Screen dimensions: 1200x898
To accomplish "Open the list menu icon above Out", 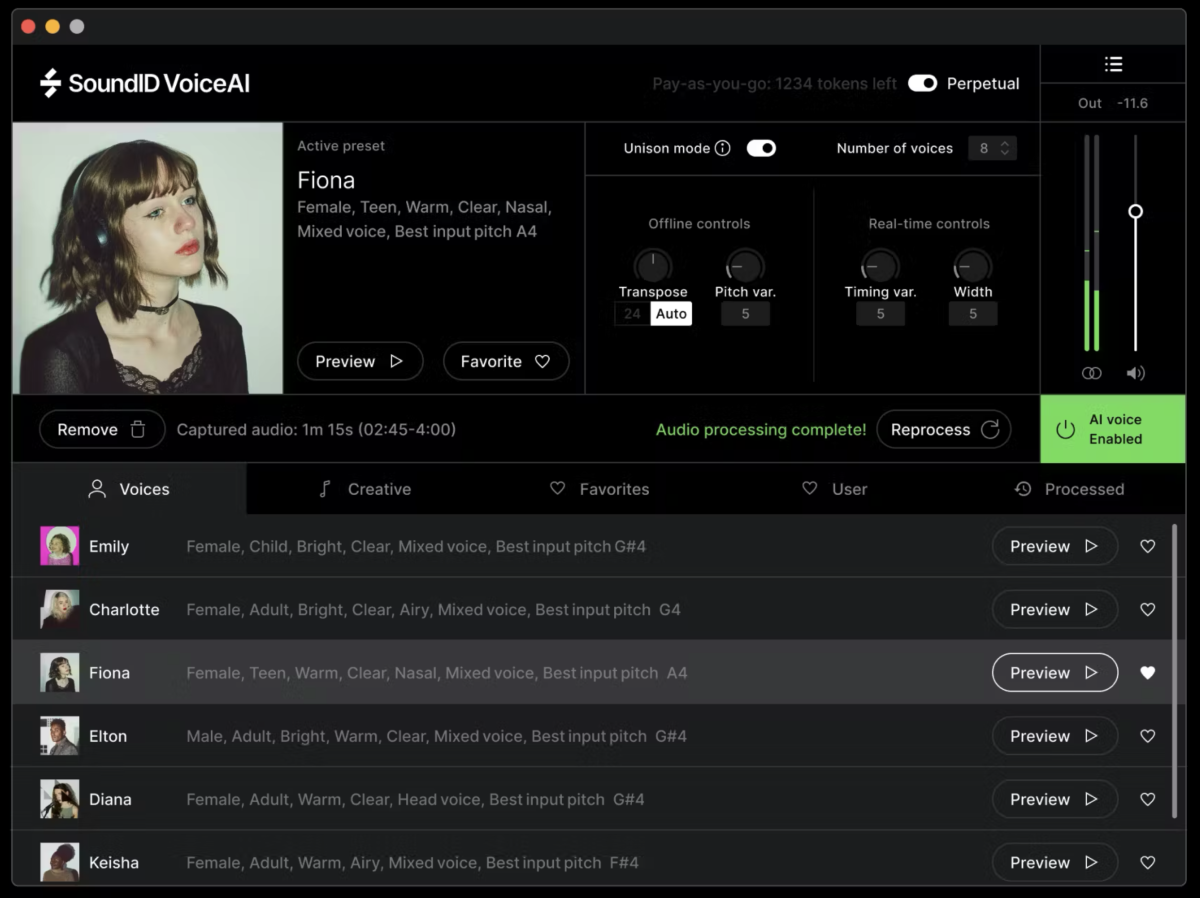I will 1113,64.
